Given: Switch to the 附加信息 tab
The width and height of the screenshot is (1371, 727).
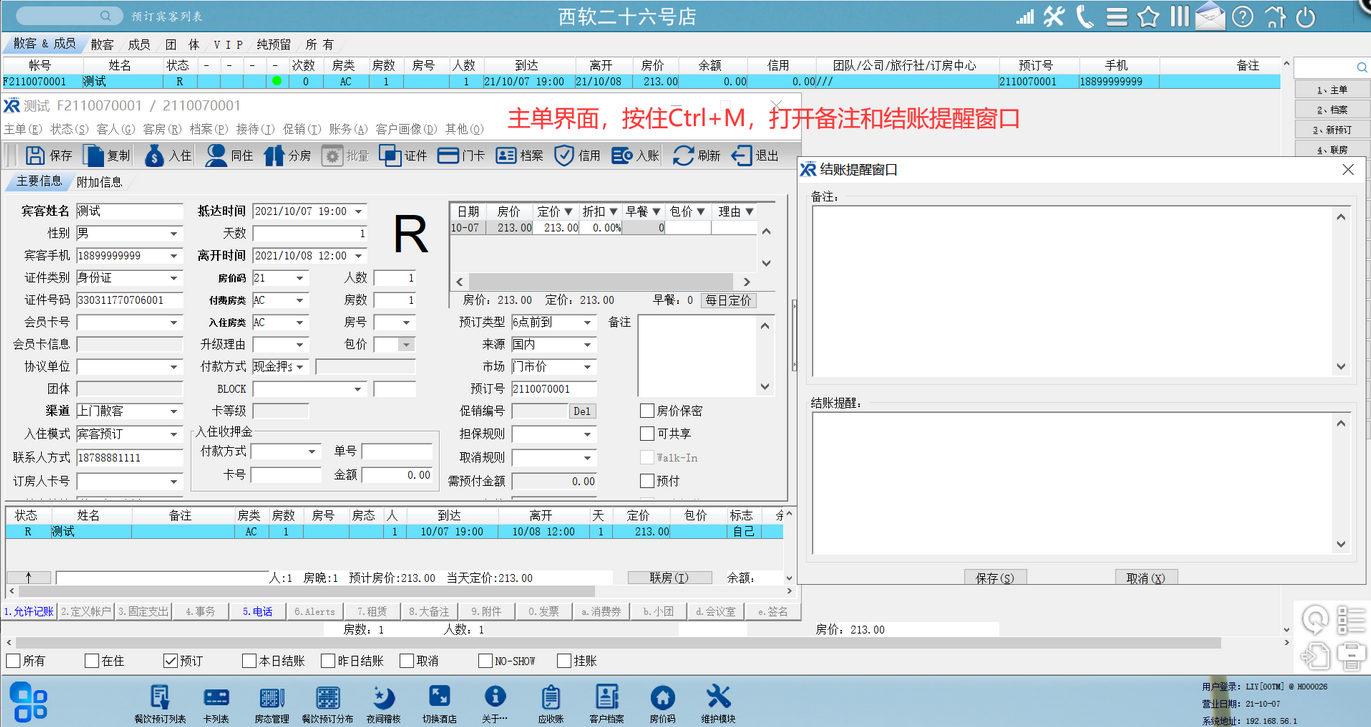Looking at the screenshot, I should pos(99,181).
